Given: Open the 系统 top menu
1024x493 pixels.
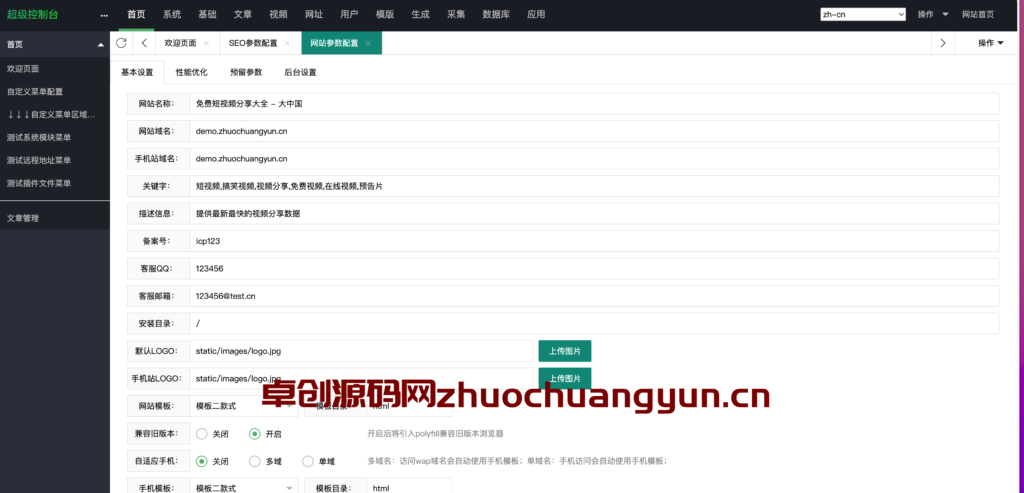Looking at the screenshot, I should pyautogui.click(x=172, y=14).
